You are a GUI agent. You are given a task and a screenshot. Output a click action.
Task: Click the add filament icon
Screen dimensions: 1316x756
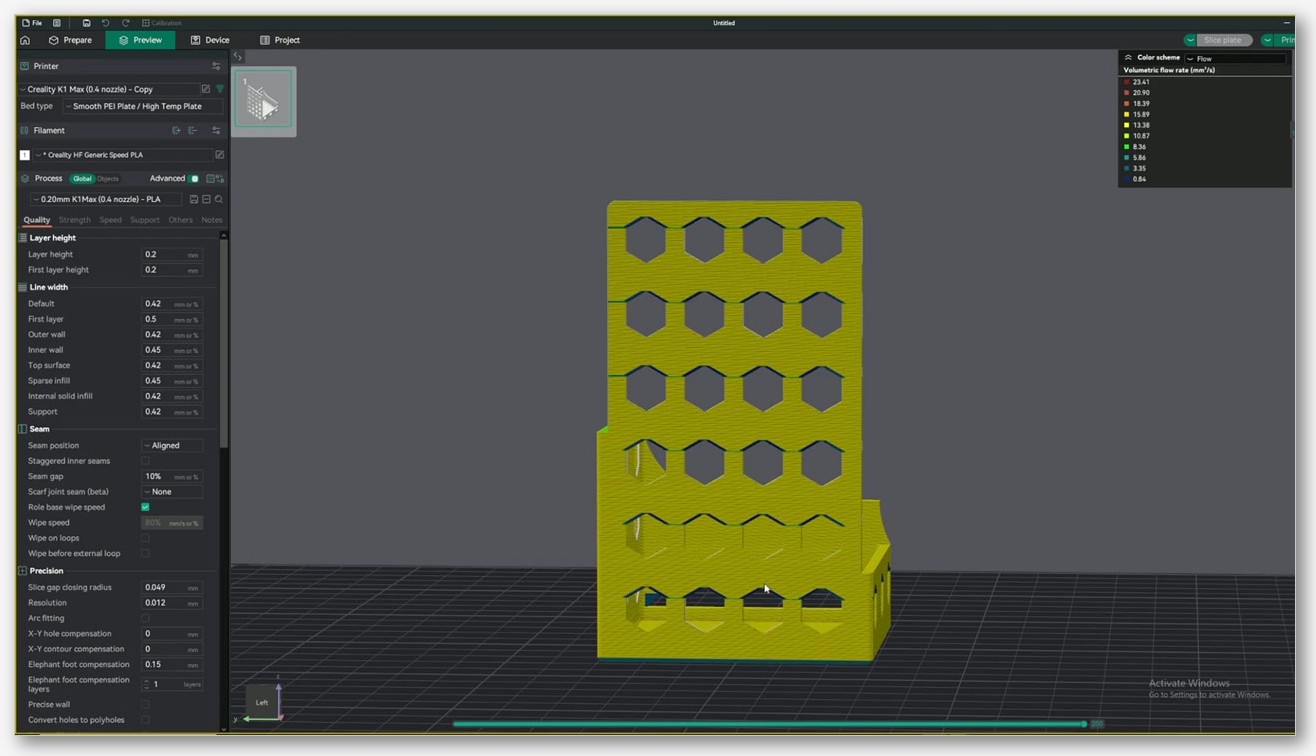176,130
